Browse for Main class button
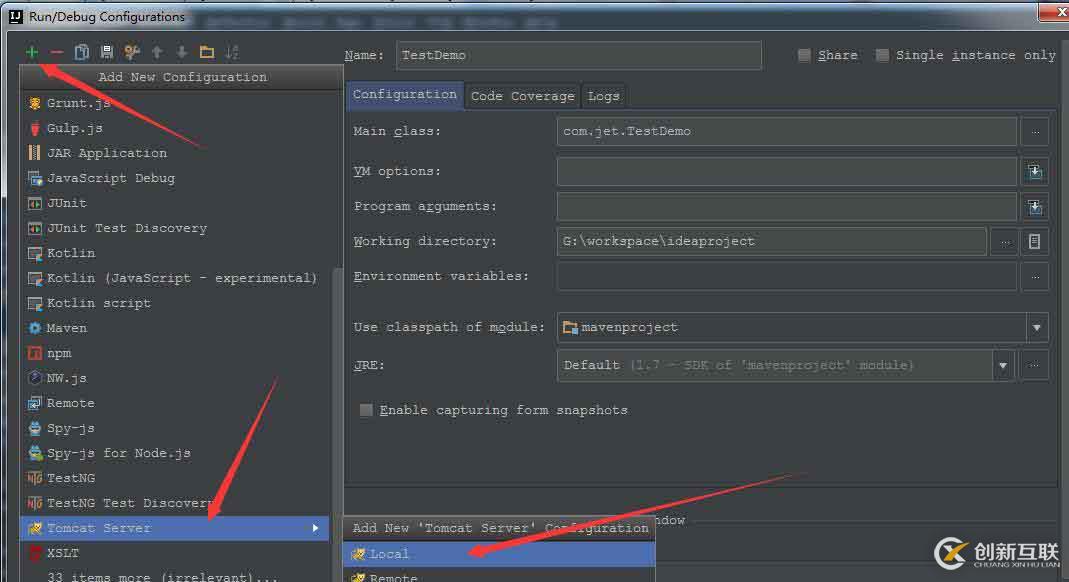The height and width of the screenshot is (582, 1069). [x=1035, y=132]
